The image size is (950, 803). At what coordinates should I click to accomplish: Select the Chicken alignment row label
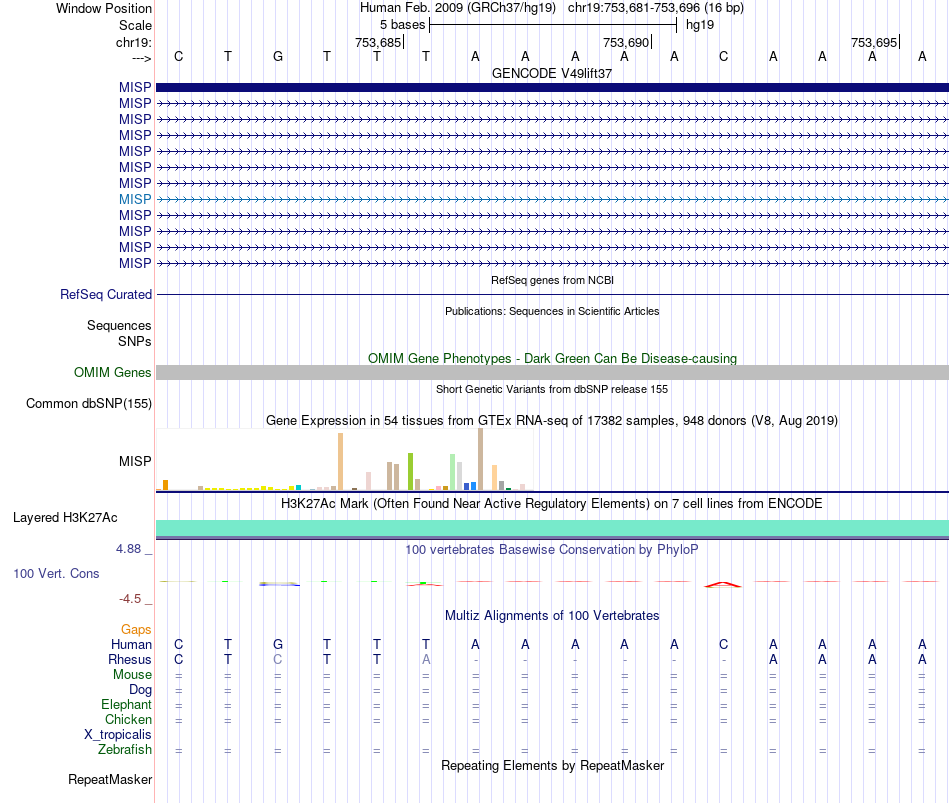coord(128,719)
